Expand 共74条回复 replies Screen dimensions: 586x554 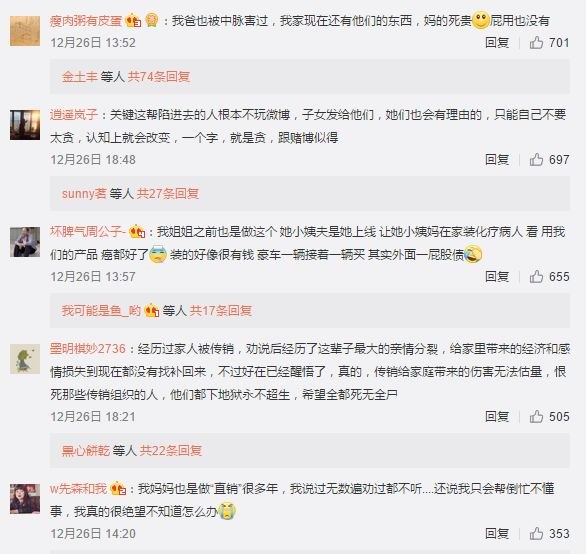(x=159, y=77)
